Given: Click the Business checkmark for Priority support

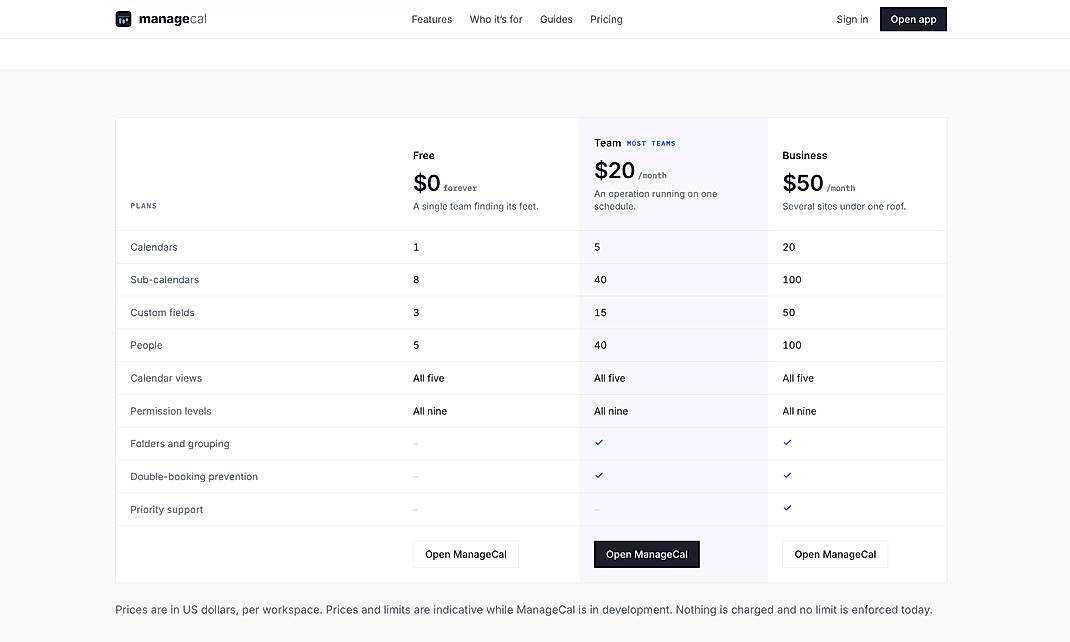Looking at the screenshot, I should pyautogui.click(x=787, y=508).
